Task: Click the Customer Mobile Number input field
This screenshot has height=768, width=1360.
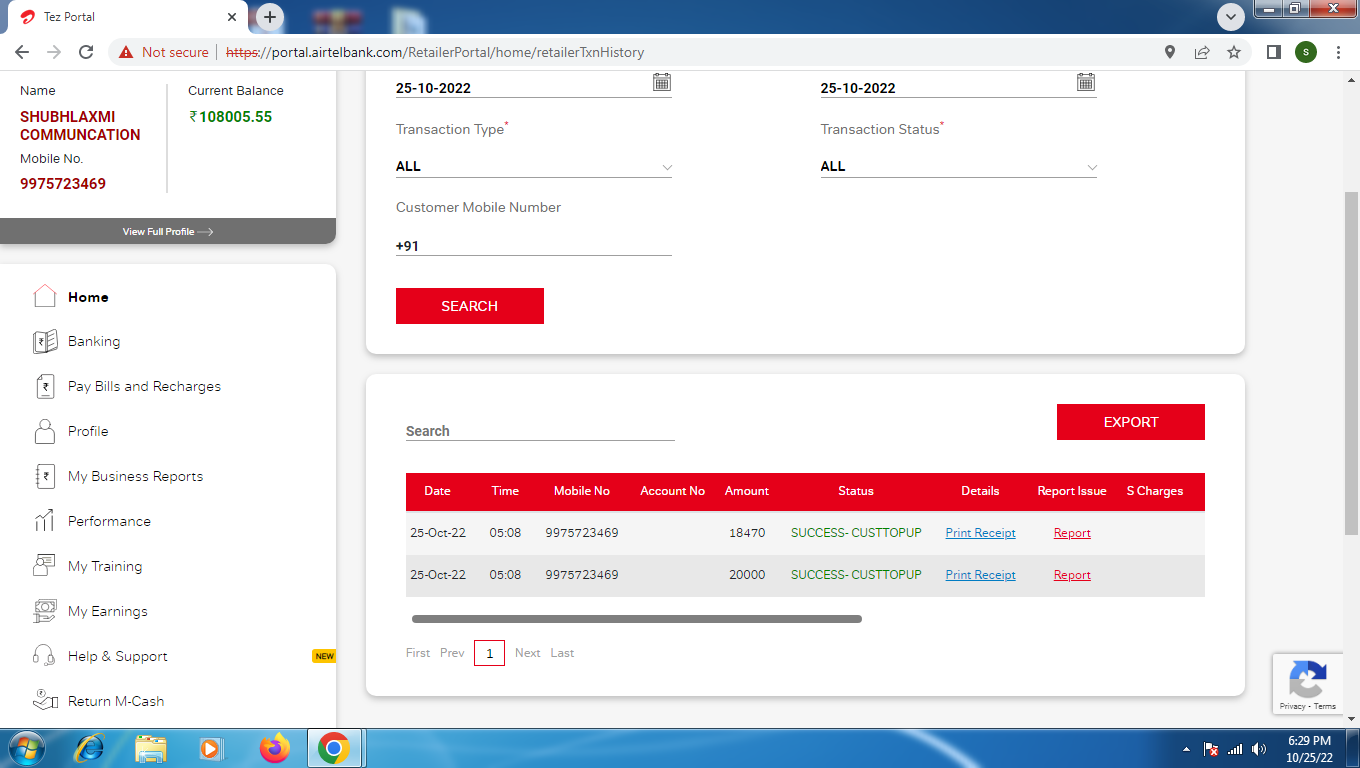Action: click(540, 246)
